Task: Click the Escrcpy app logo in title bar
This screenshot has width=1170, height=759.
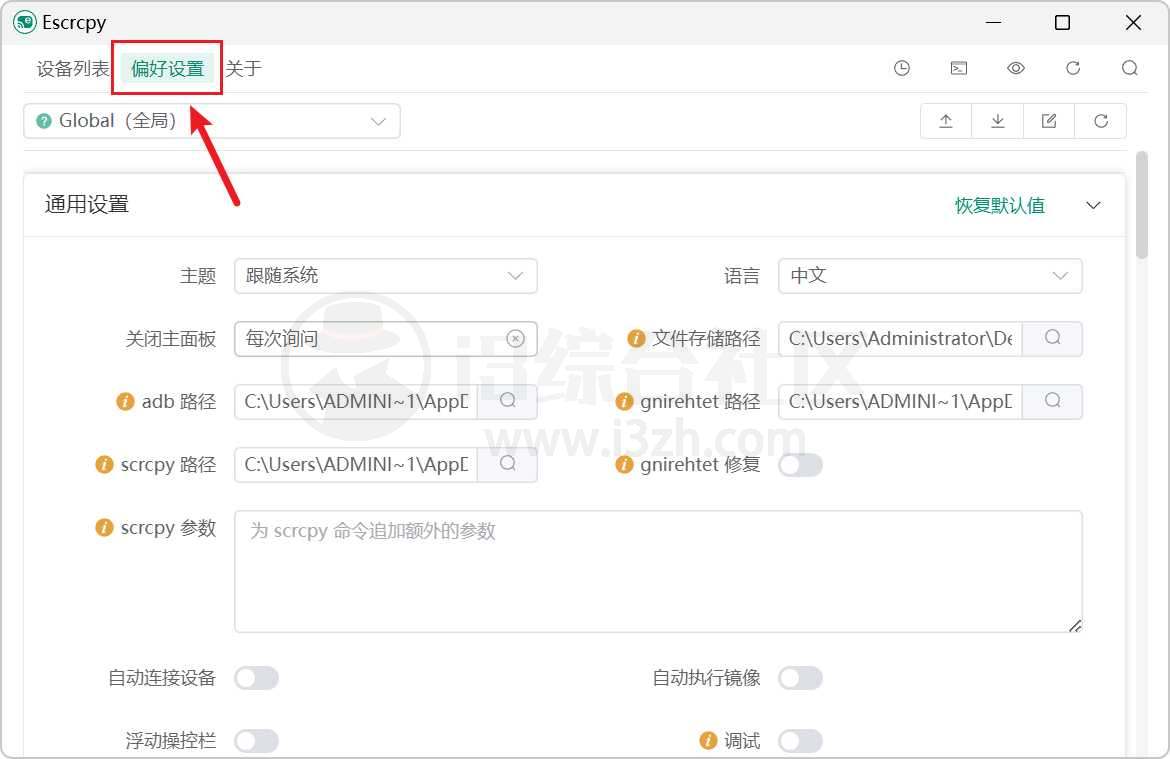Action: point(24,22)
